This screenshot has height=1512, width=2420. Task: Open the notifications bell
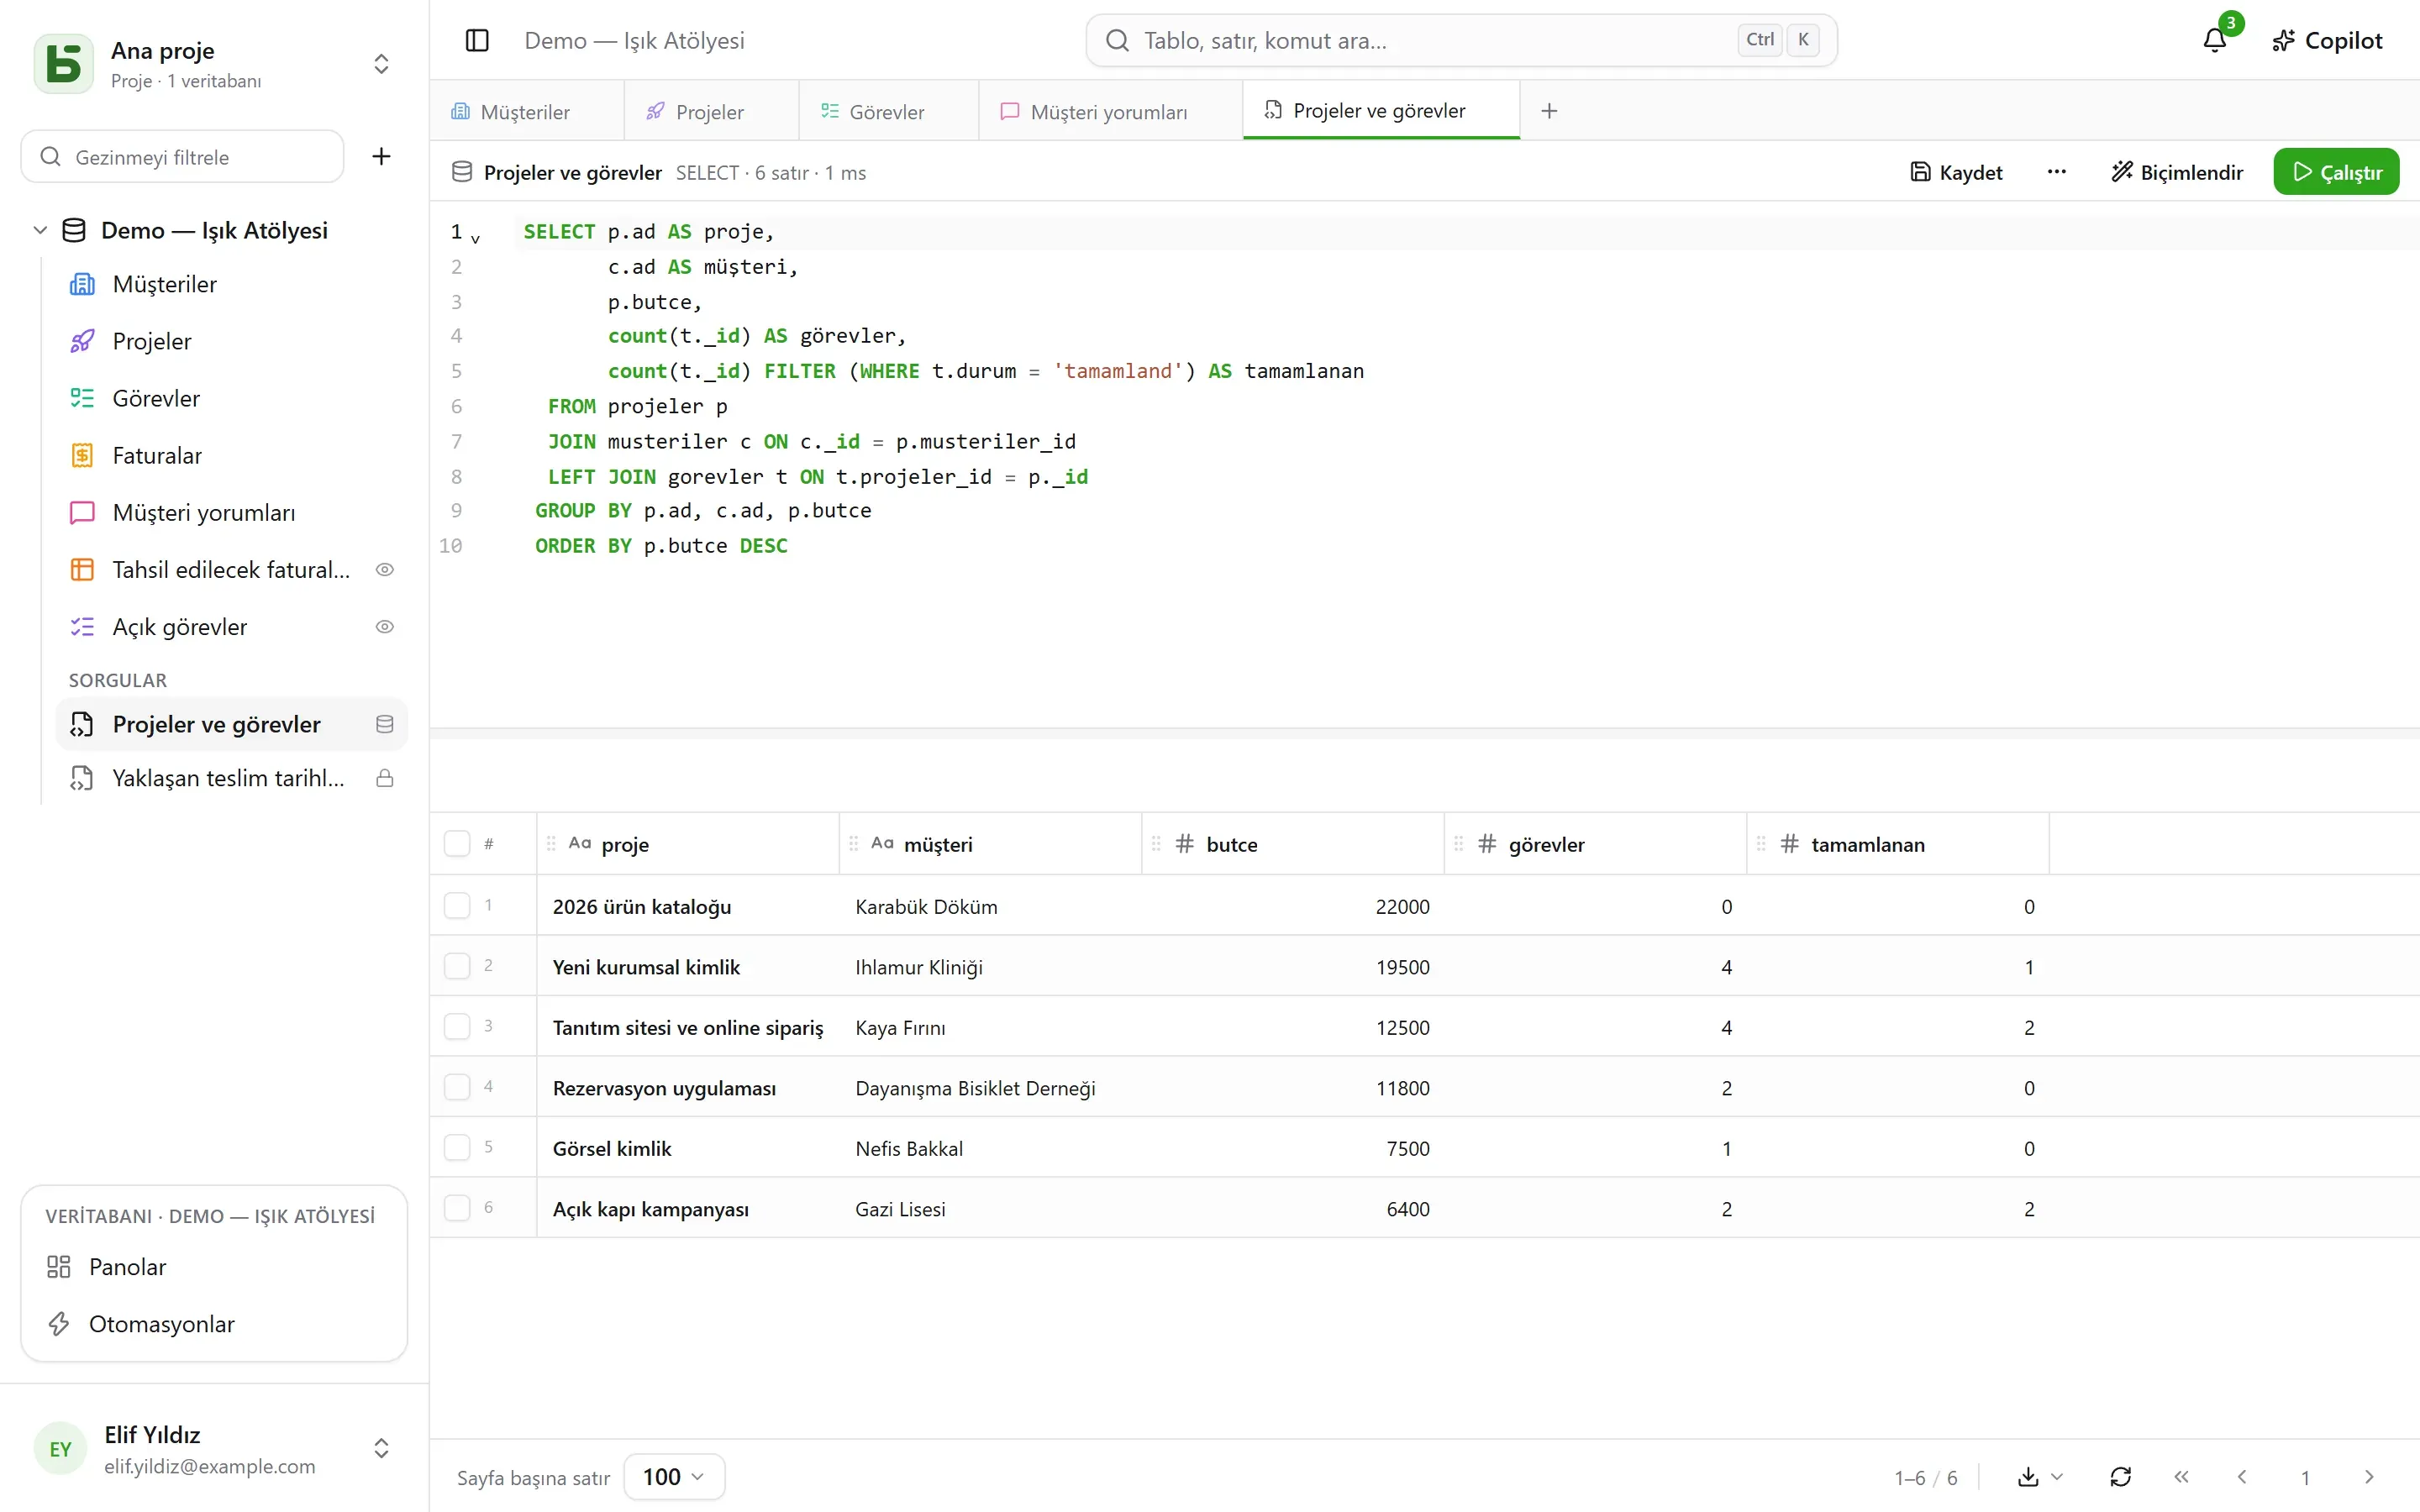point(2215,40)
